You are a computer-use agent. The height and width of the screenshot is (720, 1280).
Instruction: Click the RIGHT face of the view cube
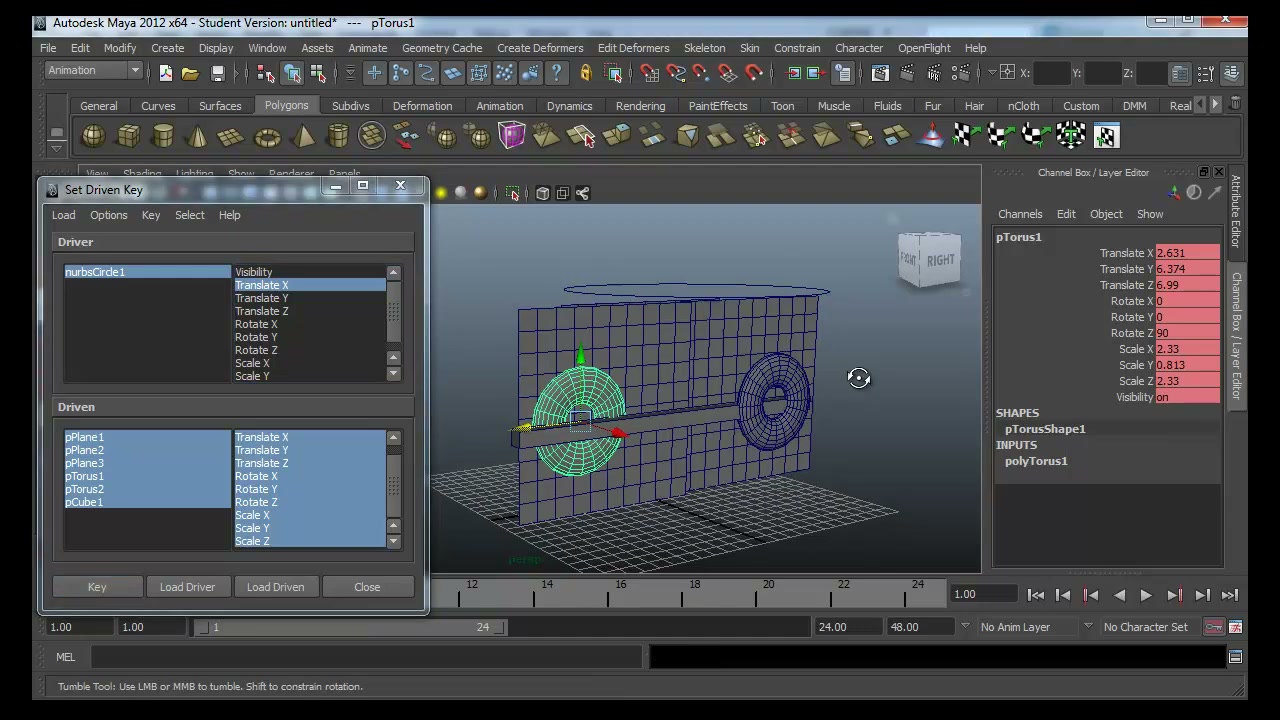(940, 260)
